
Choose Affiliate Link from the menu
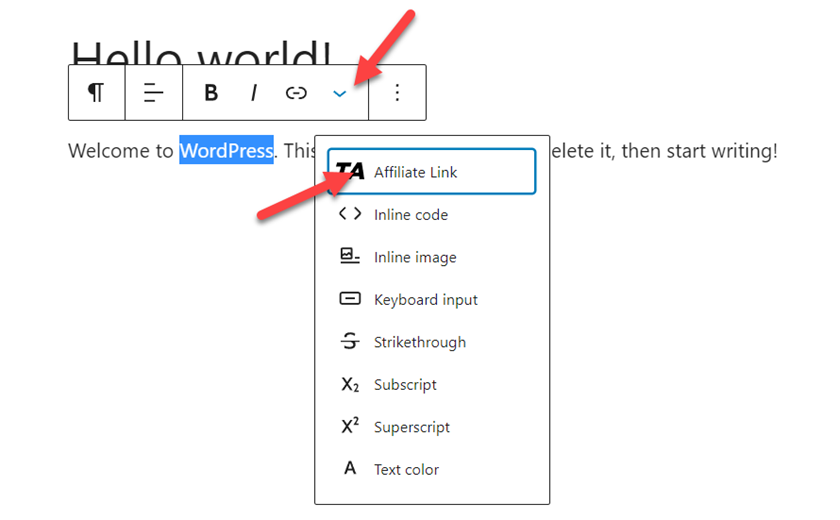tap(432, 172)
